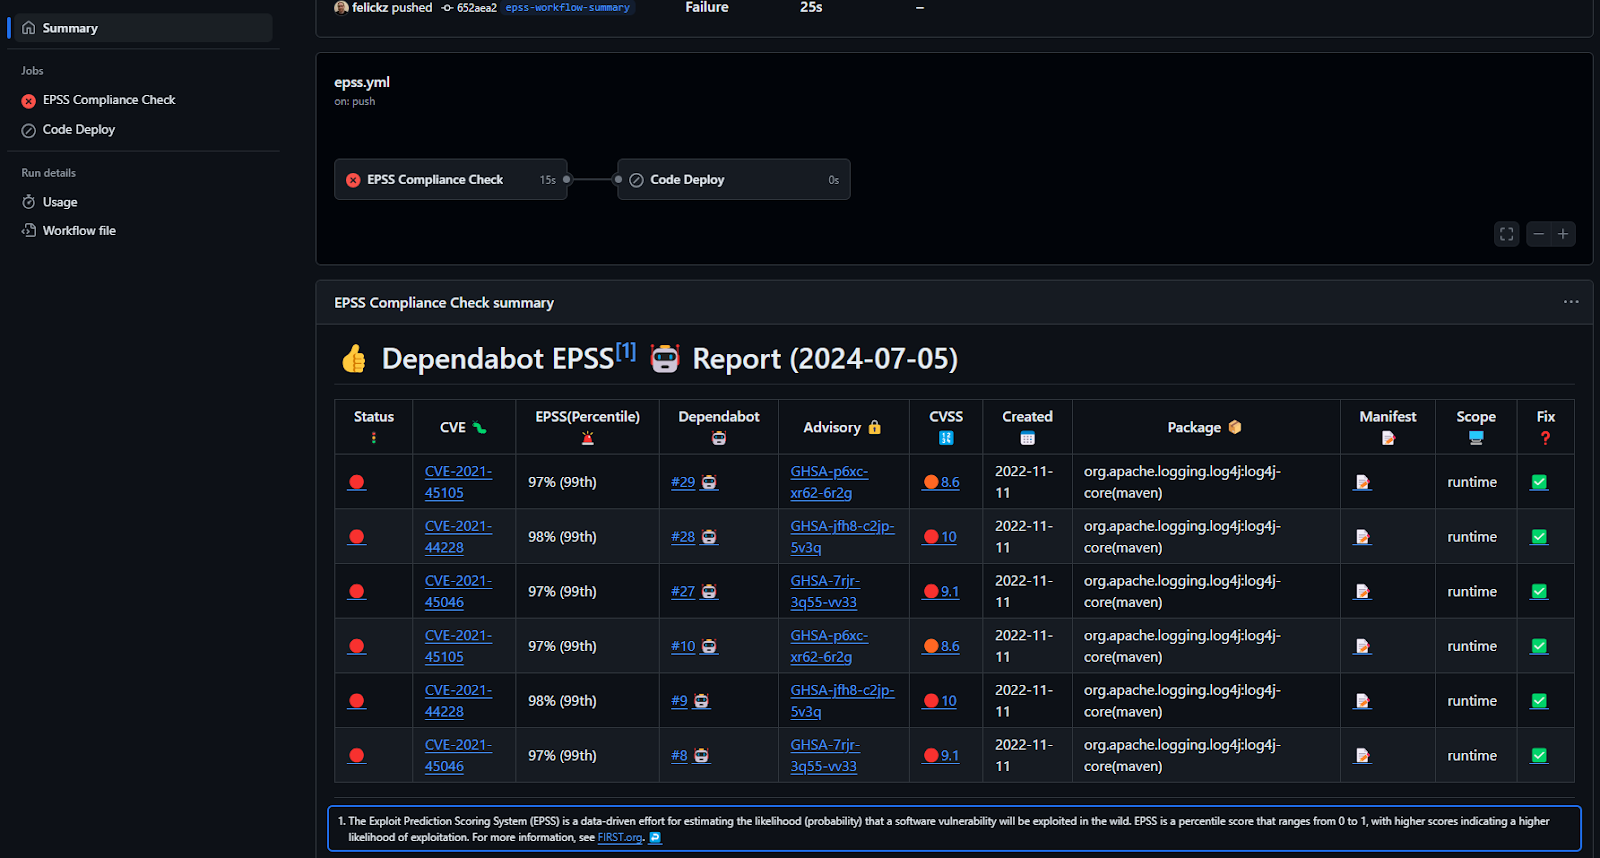1600x858 pixels.
Task: Open the Summary sidebar item
Action: click(140, 28)
